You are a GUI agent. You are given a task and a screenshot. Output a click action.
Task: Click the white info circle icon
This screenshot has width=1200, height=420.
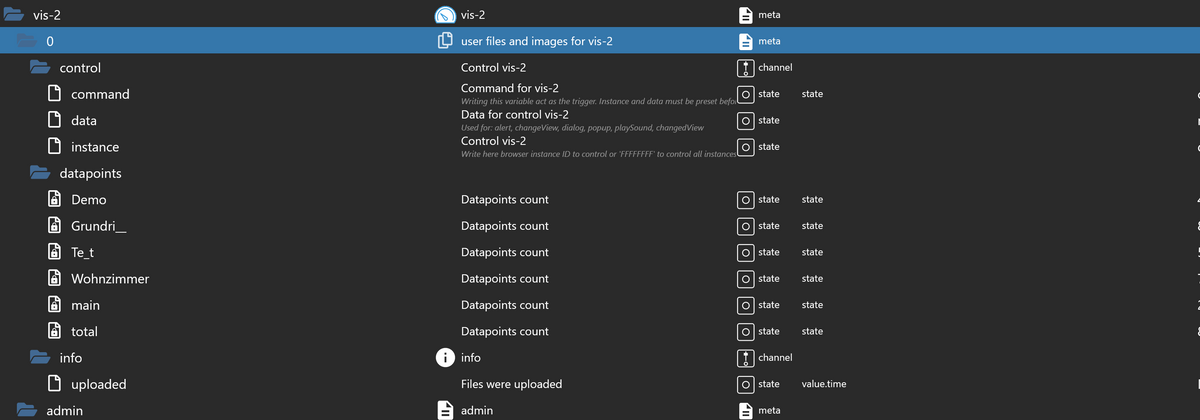446,358
